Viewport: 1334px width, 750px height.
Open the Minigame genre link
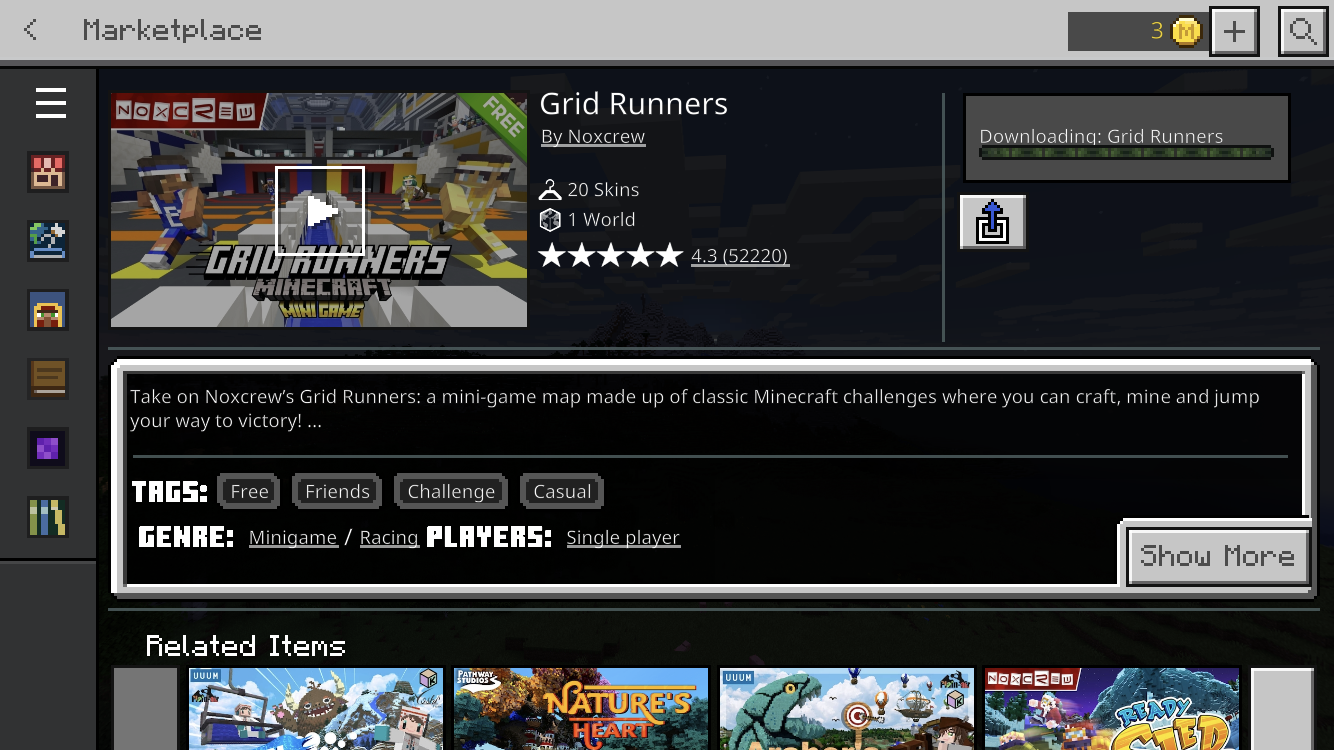click(x=293, y=538)
